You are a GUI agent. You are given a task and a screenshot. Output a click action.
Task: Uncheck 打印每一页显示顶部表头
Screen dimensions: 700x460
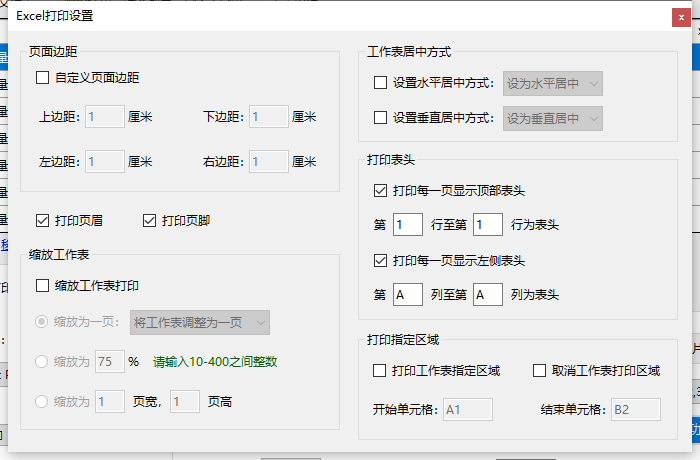(x=380, y=191)
